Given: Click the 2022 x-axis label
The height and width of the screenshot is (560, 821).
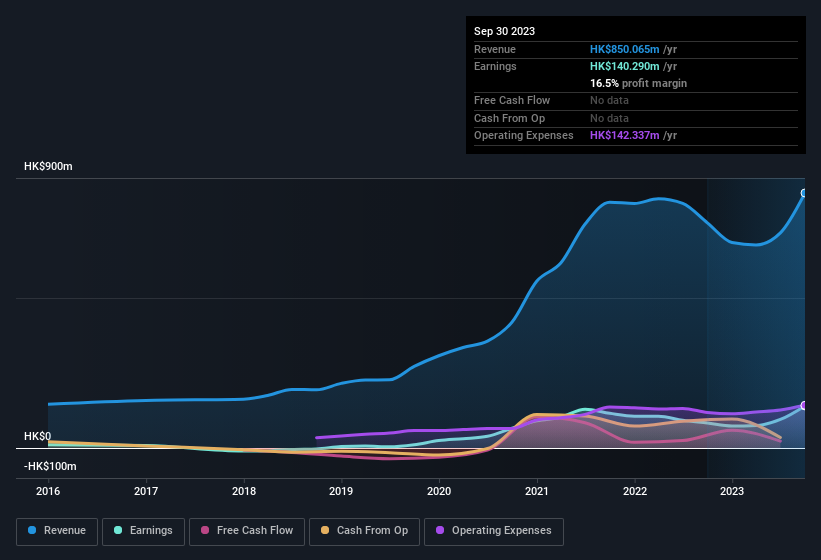Looking at the screenshot, I should (x=635, y=491).
